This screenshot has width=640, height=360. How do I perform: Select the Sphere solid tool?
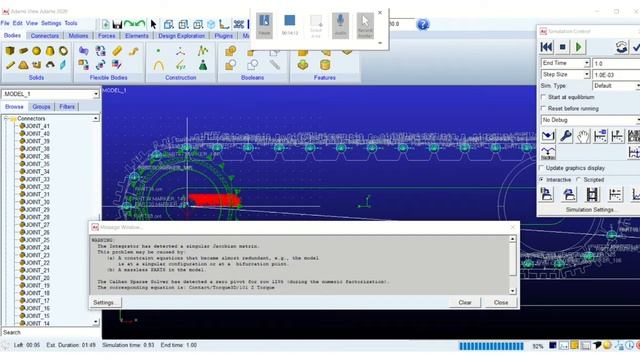(37, 51)
